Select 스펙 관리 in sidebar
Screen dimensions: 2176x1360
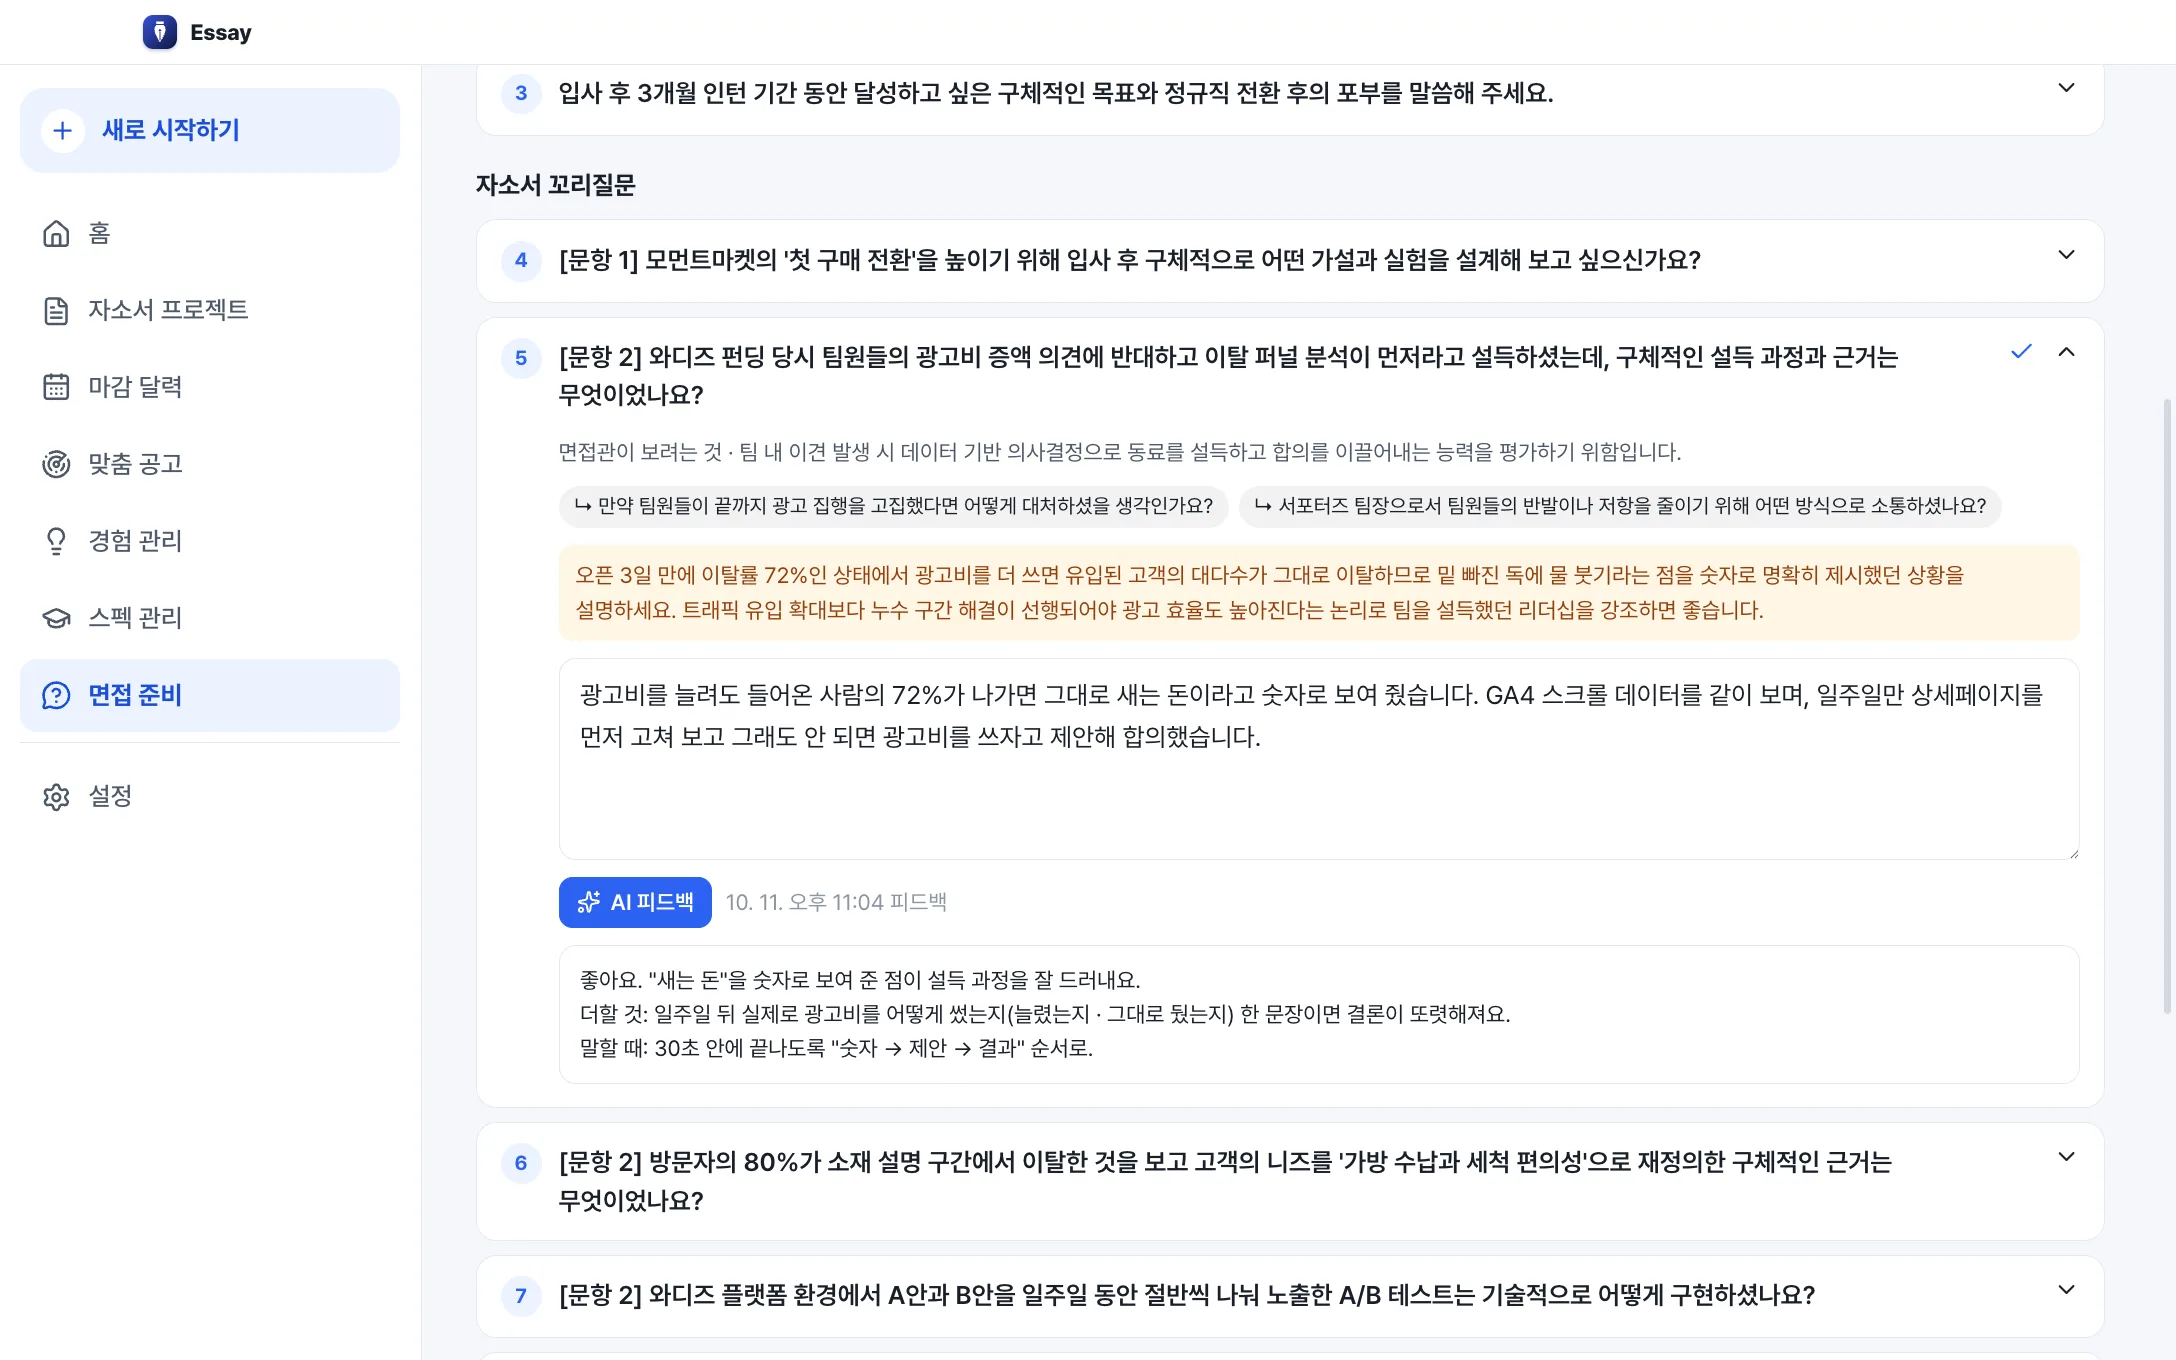coord(210,618)
